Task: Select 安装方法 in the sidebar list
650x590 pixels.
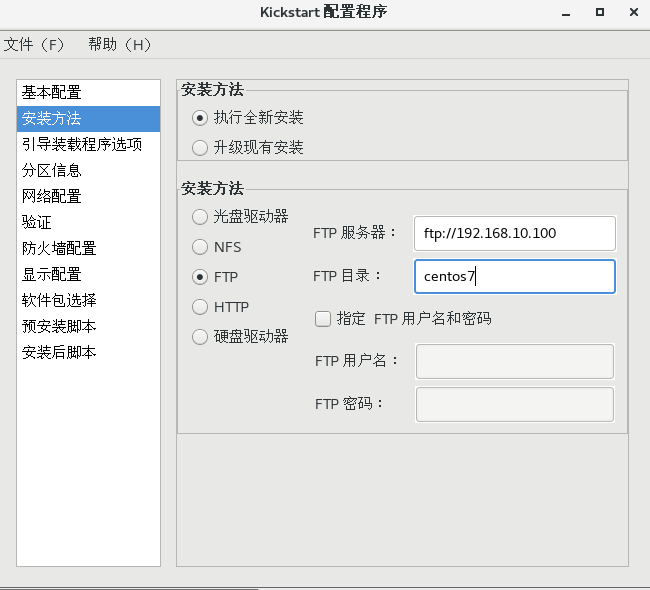Action: pos(88,119)
